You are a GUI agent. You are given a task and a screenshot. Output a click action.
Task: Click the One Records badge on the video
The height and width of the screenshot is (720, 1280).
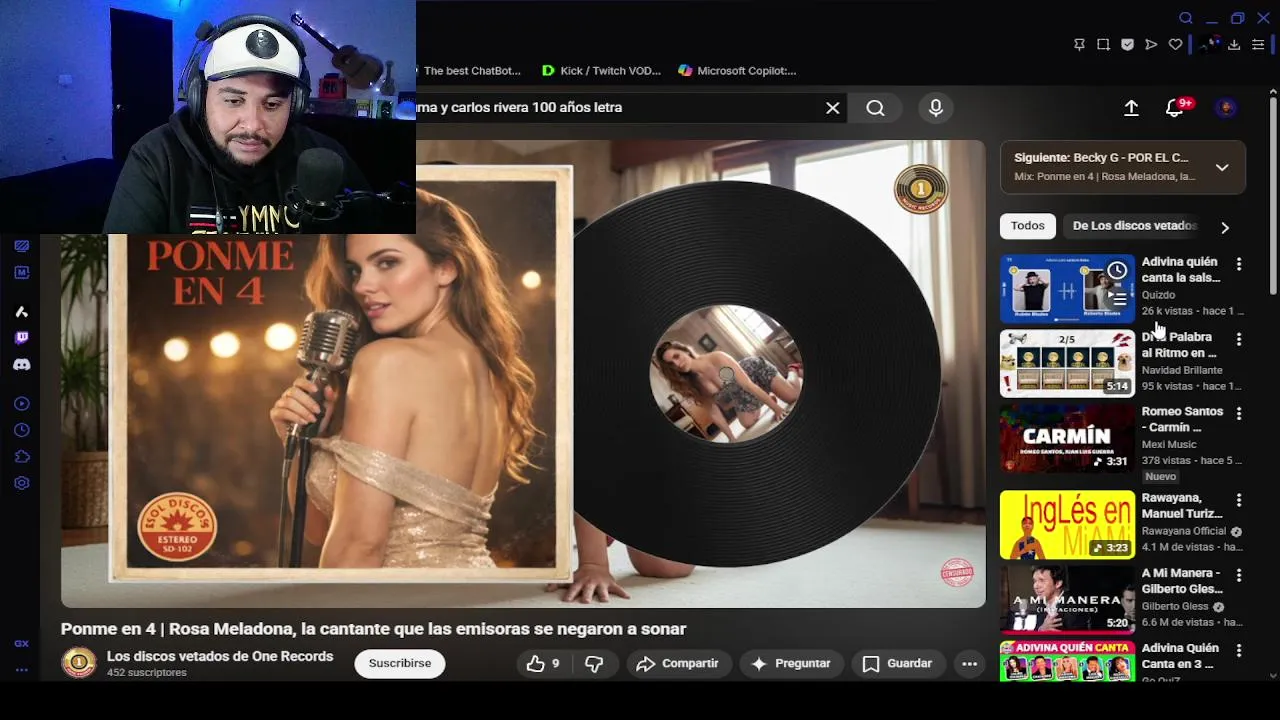pos(921,189)
